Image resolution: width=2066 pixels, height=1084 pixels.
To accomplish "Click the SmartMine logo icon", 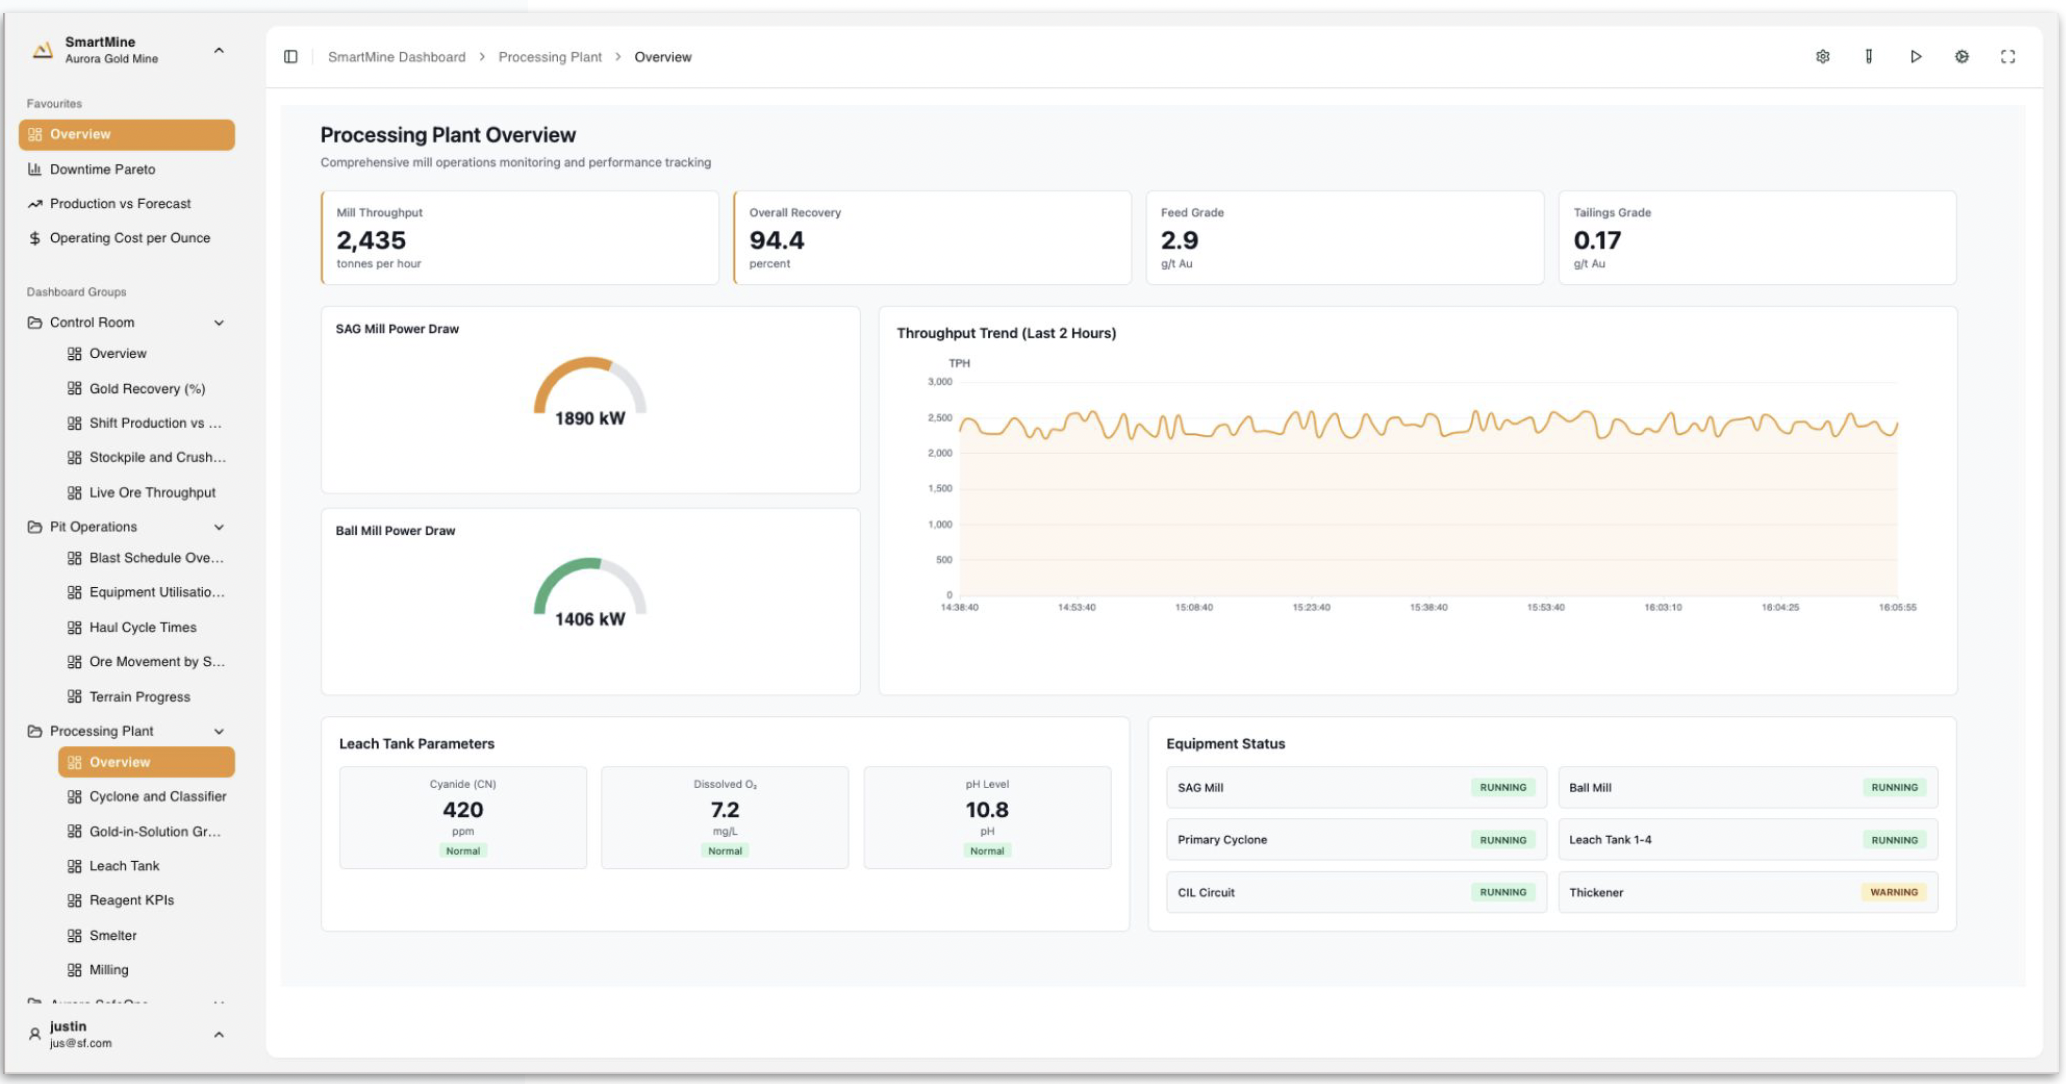I will (x=42, y=50).
